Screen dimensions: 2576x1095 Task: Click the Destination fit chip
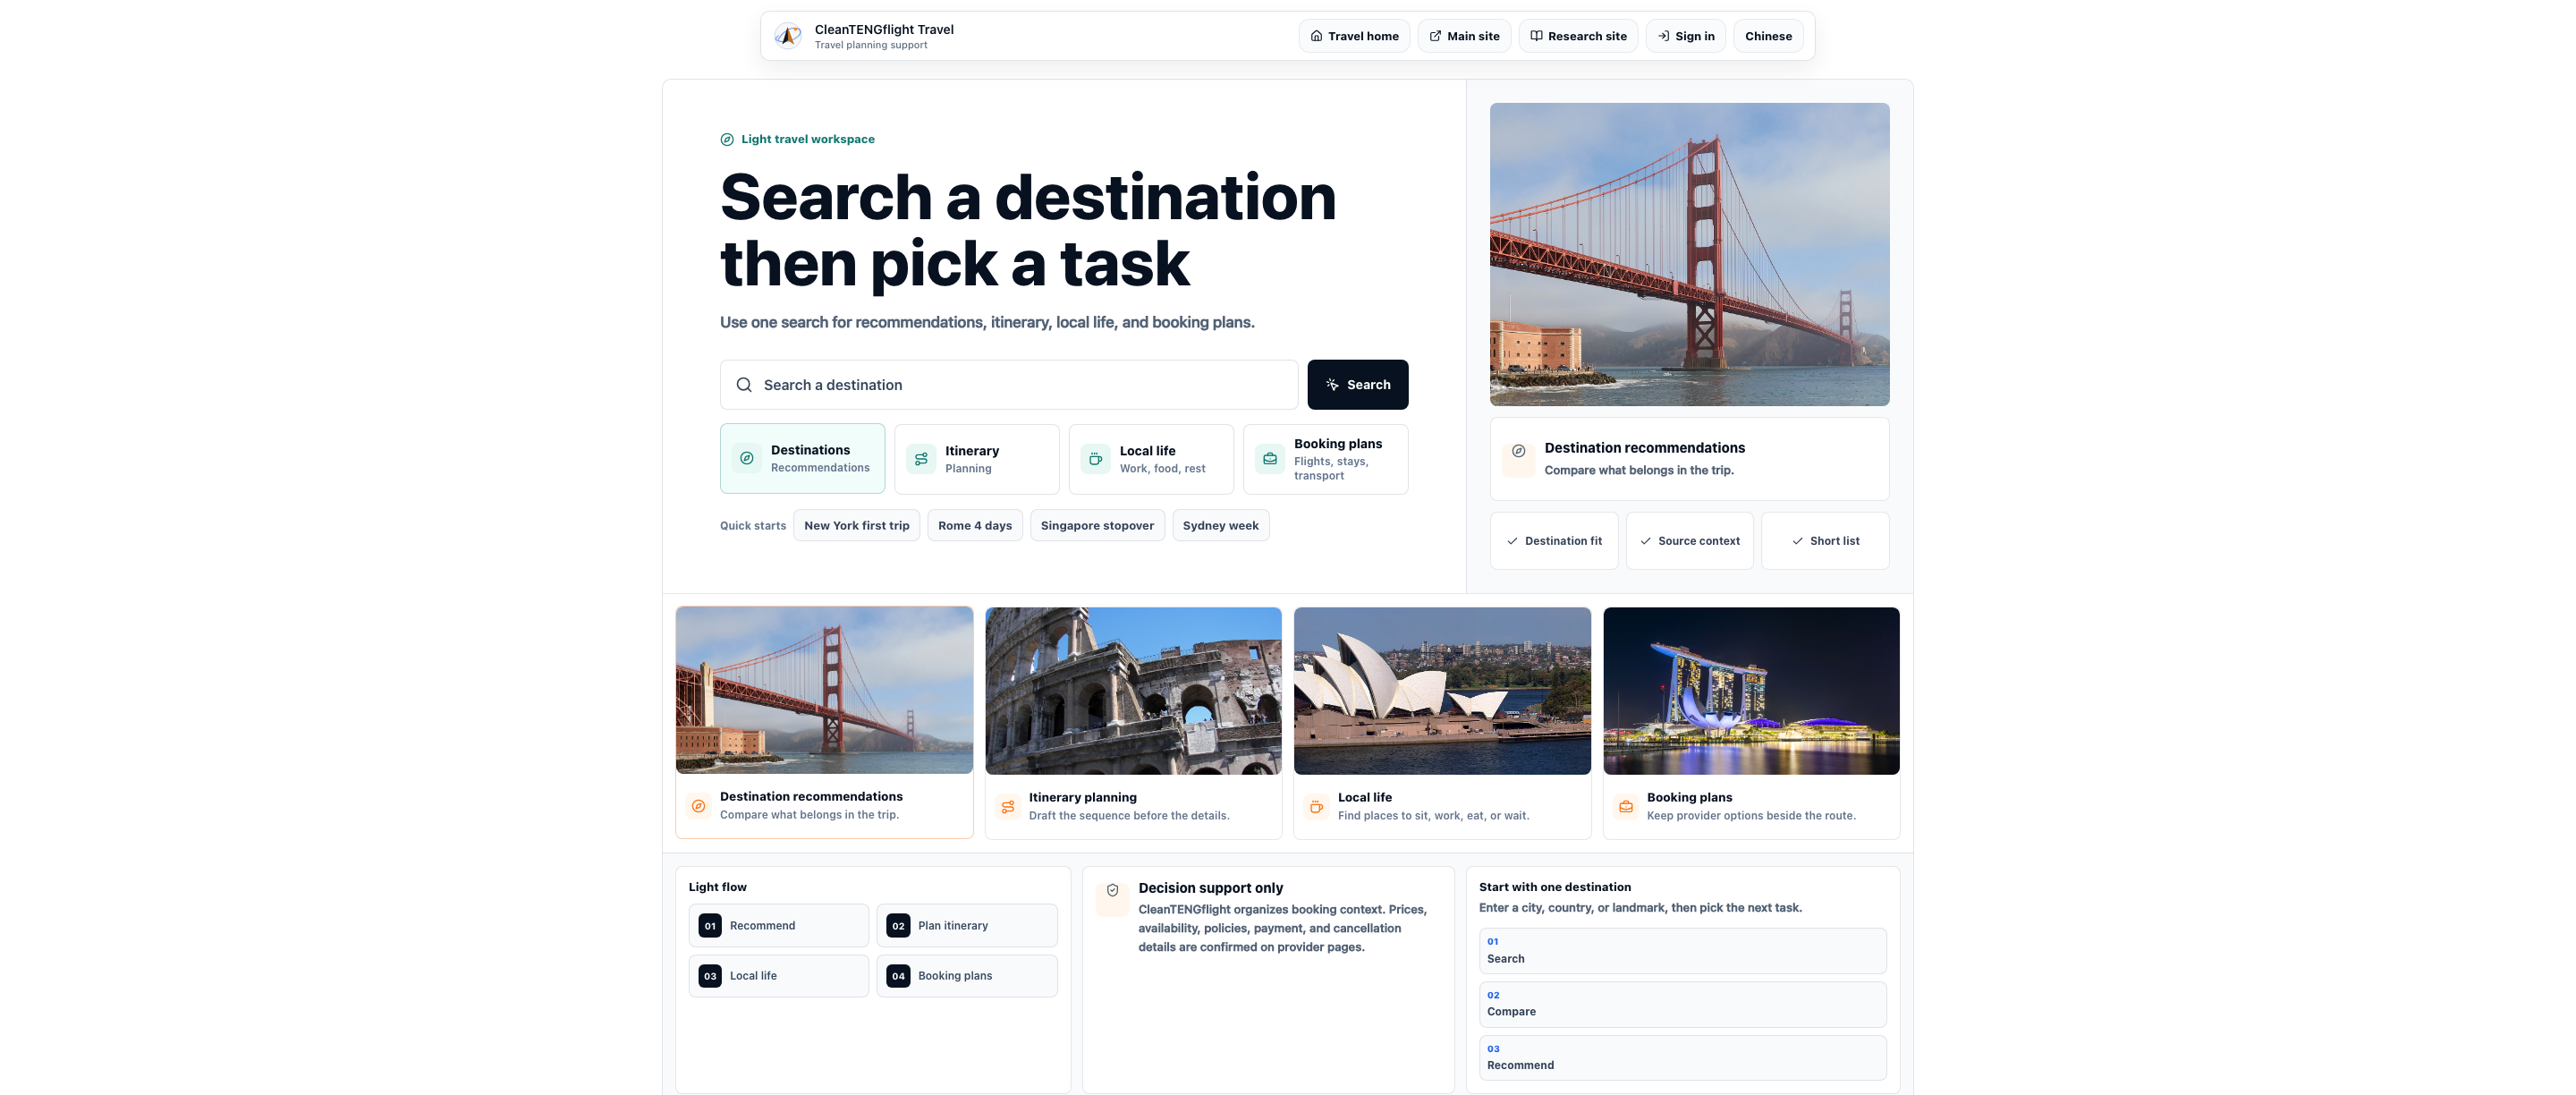(1554, 541)
